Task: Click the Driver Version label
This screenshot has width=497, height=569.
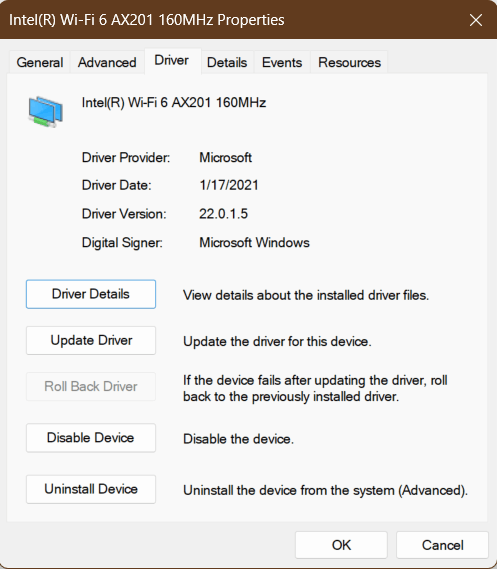Action: tap(124, 214)
